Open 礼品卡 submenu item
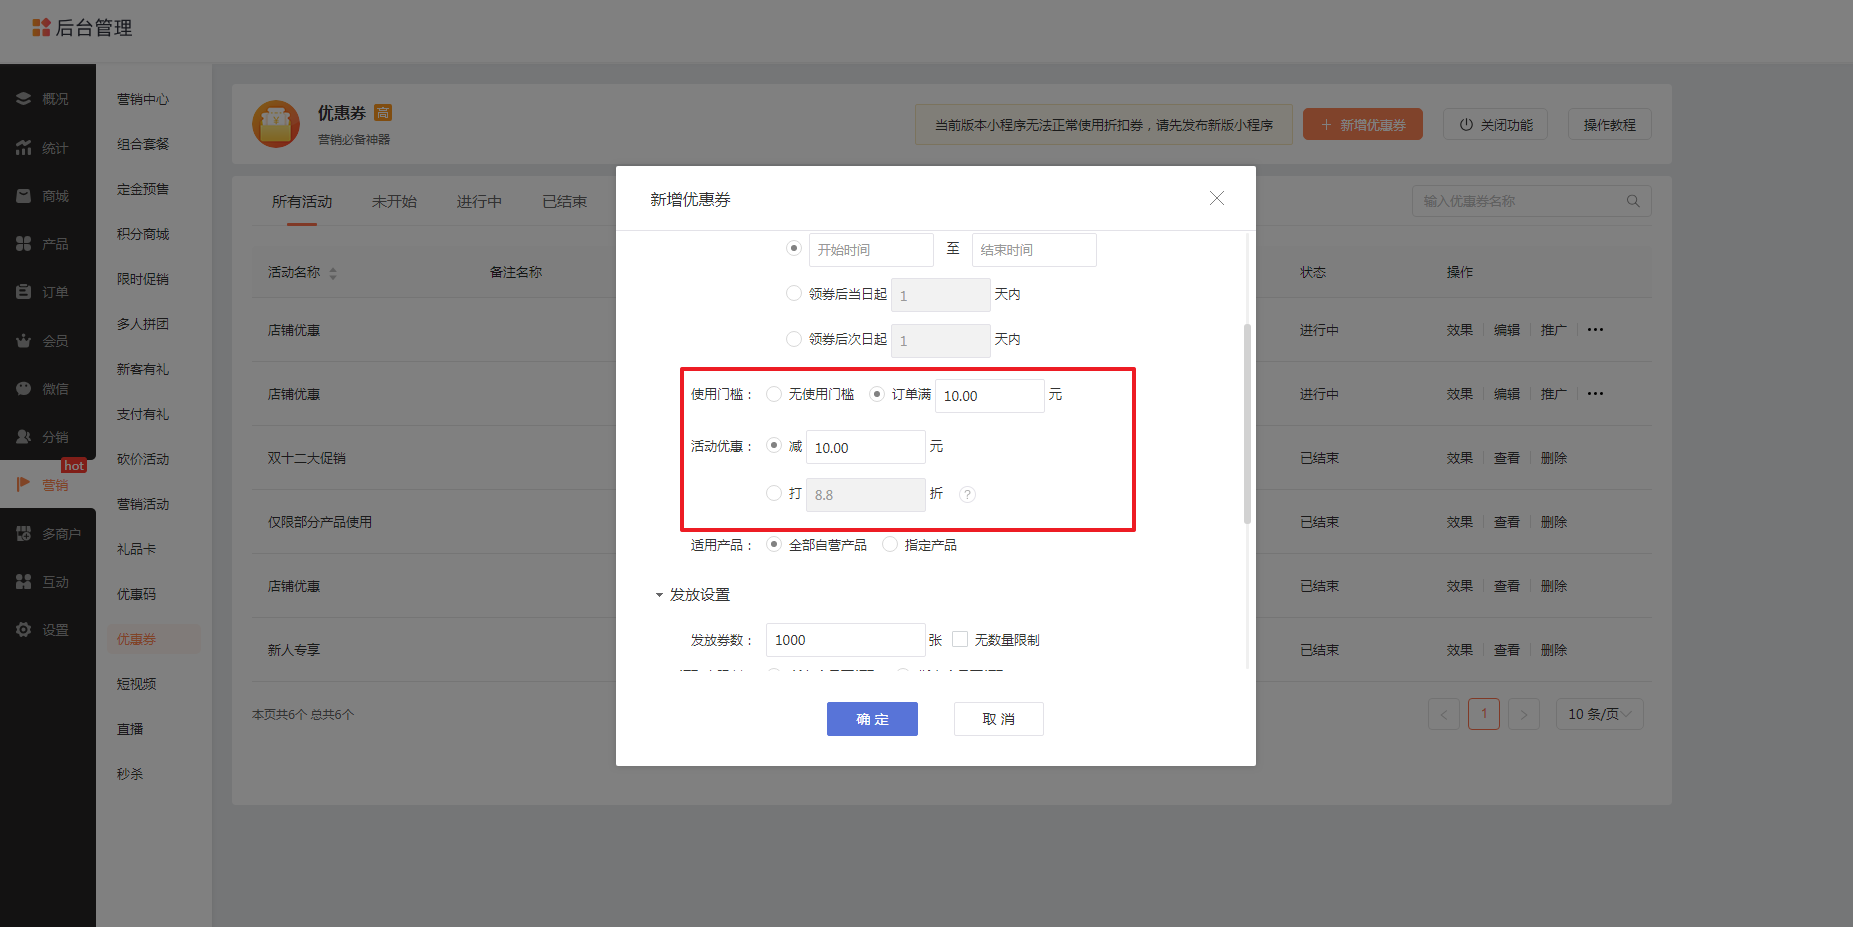 click(x=136, y=549)
